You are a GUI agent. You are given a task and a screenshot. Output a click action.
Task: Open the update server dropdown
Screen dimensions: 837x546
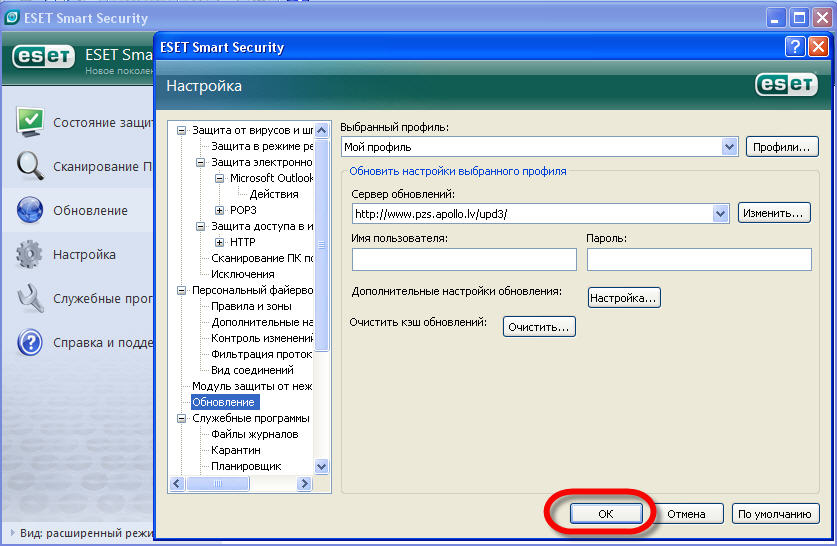pyautogui.click(x=720, y=213)
